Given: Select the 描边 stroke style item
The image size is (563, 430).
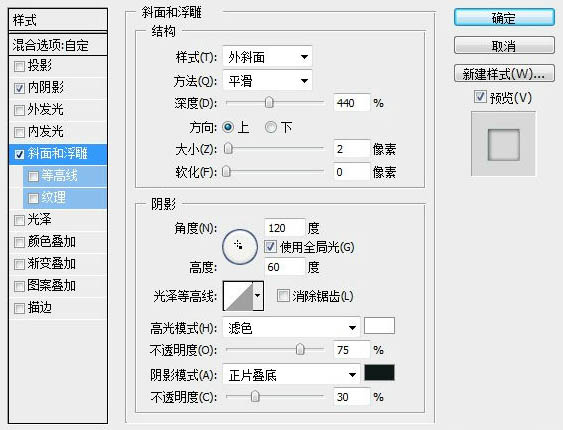Looking at the screenshot, I should 58,308.
